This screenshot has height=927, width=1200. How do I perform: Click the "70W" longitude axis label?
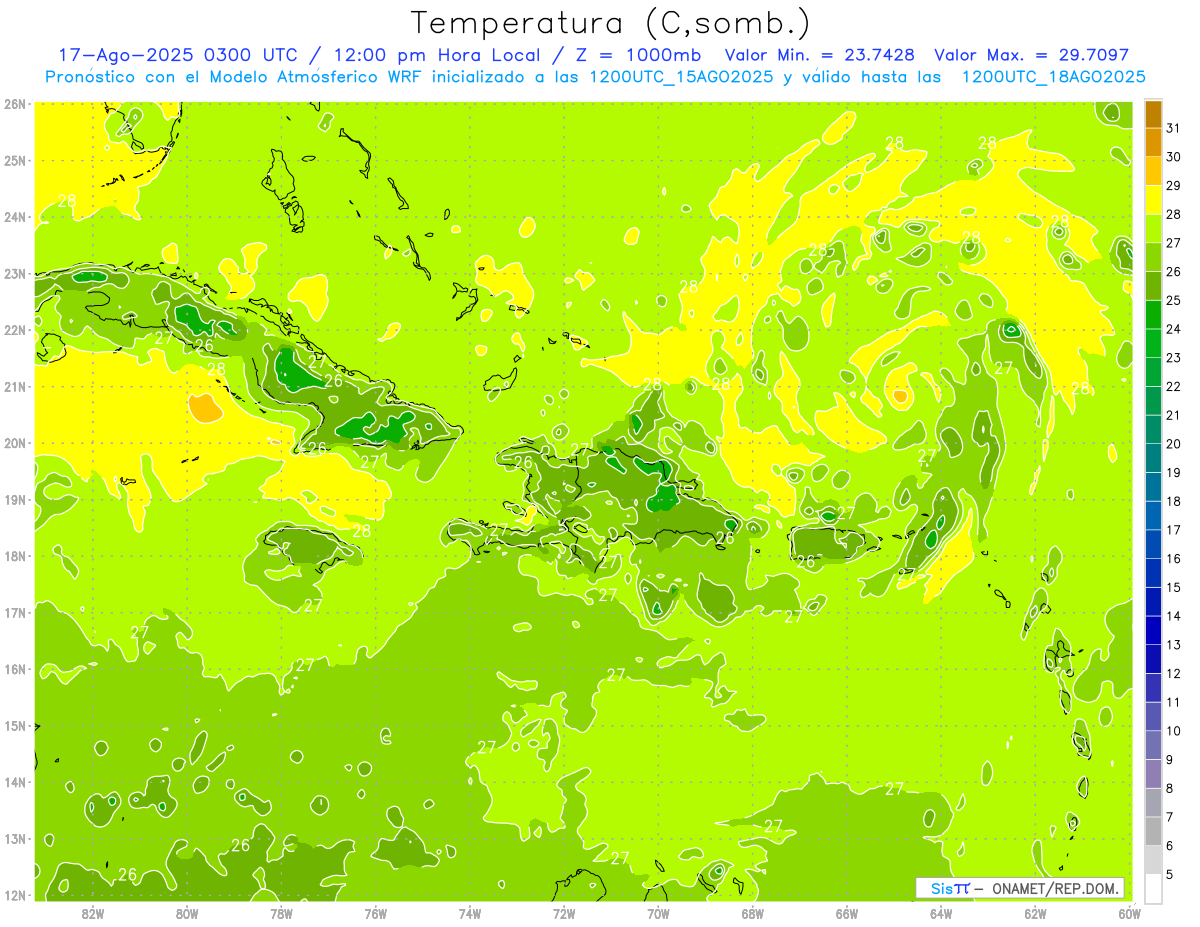pyautogui.click(x=658, y=913)
